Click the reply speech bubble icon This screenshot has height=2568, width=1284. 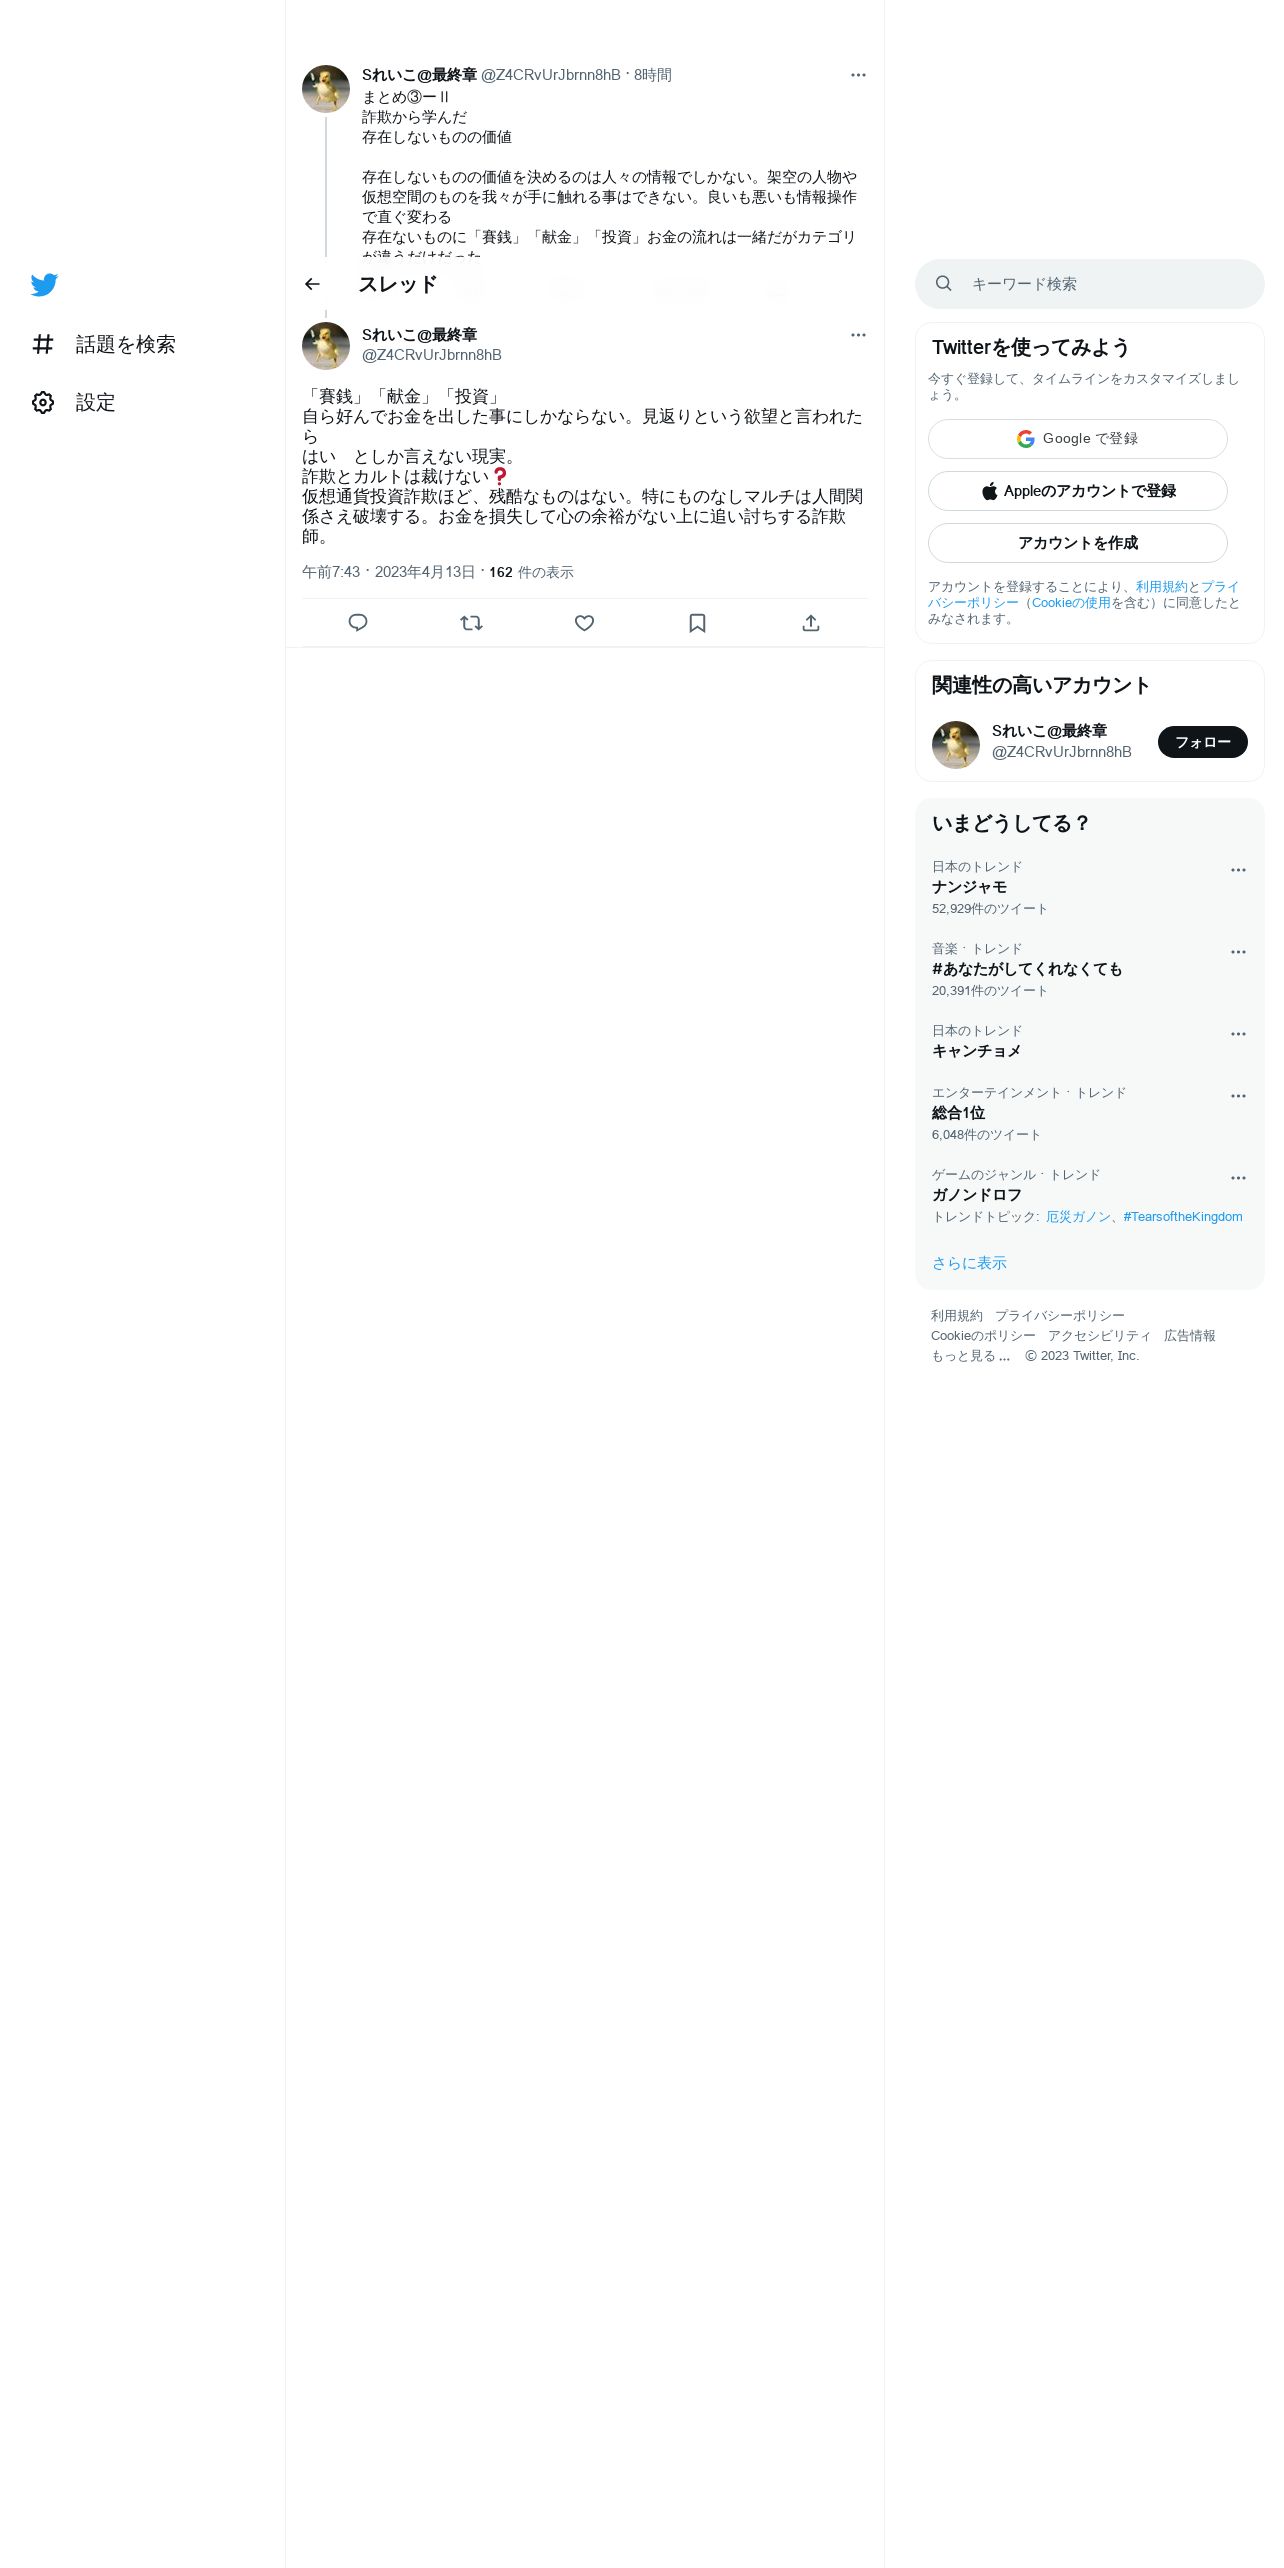coord(358,623)
